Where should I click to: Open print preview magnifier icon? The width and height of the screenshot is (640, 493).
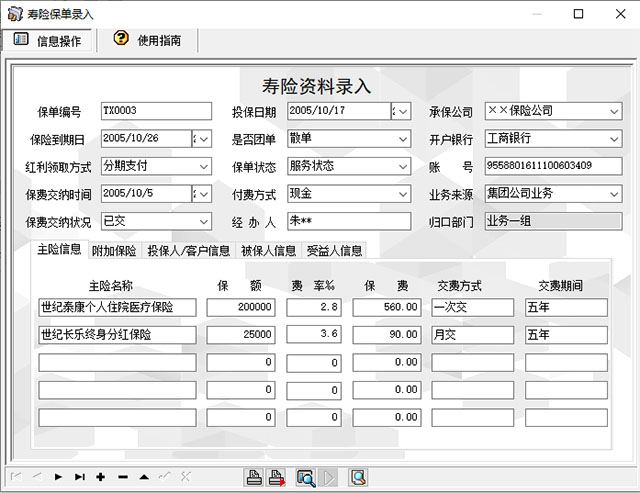[x=306, y=477]
